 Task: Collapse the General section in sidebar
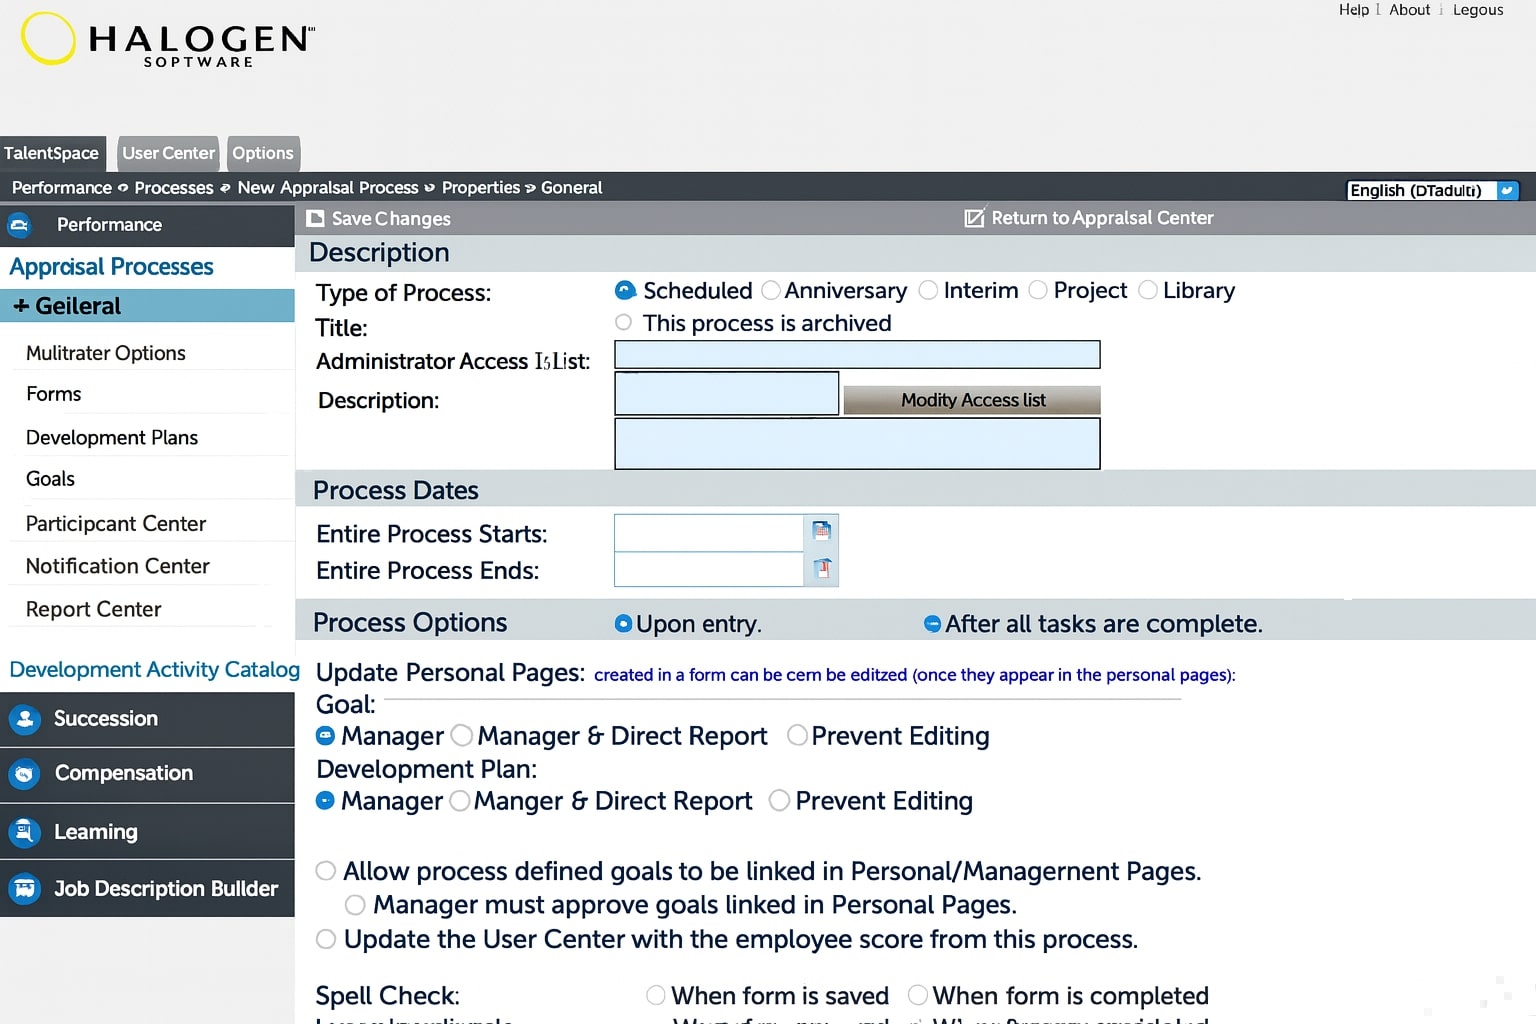coord(21,306)
